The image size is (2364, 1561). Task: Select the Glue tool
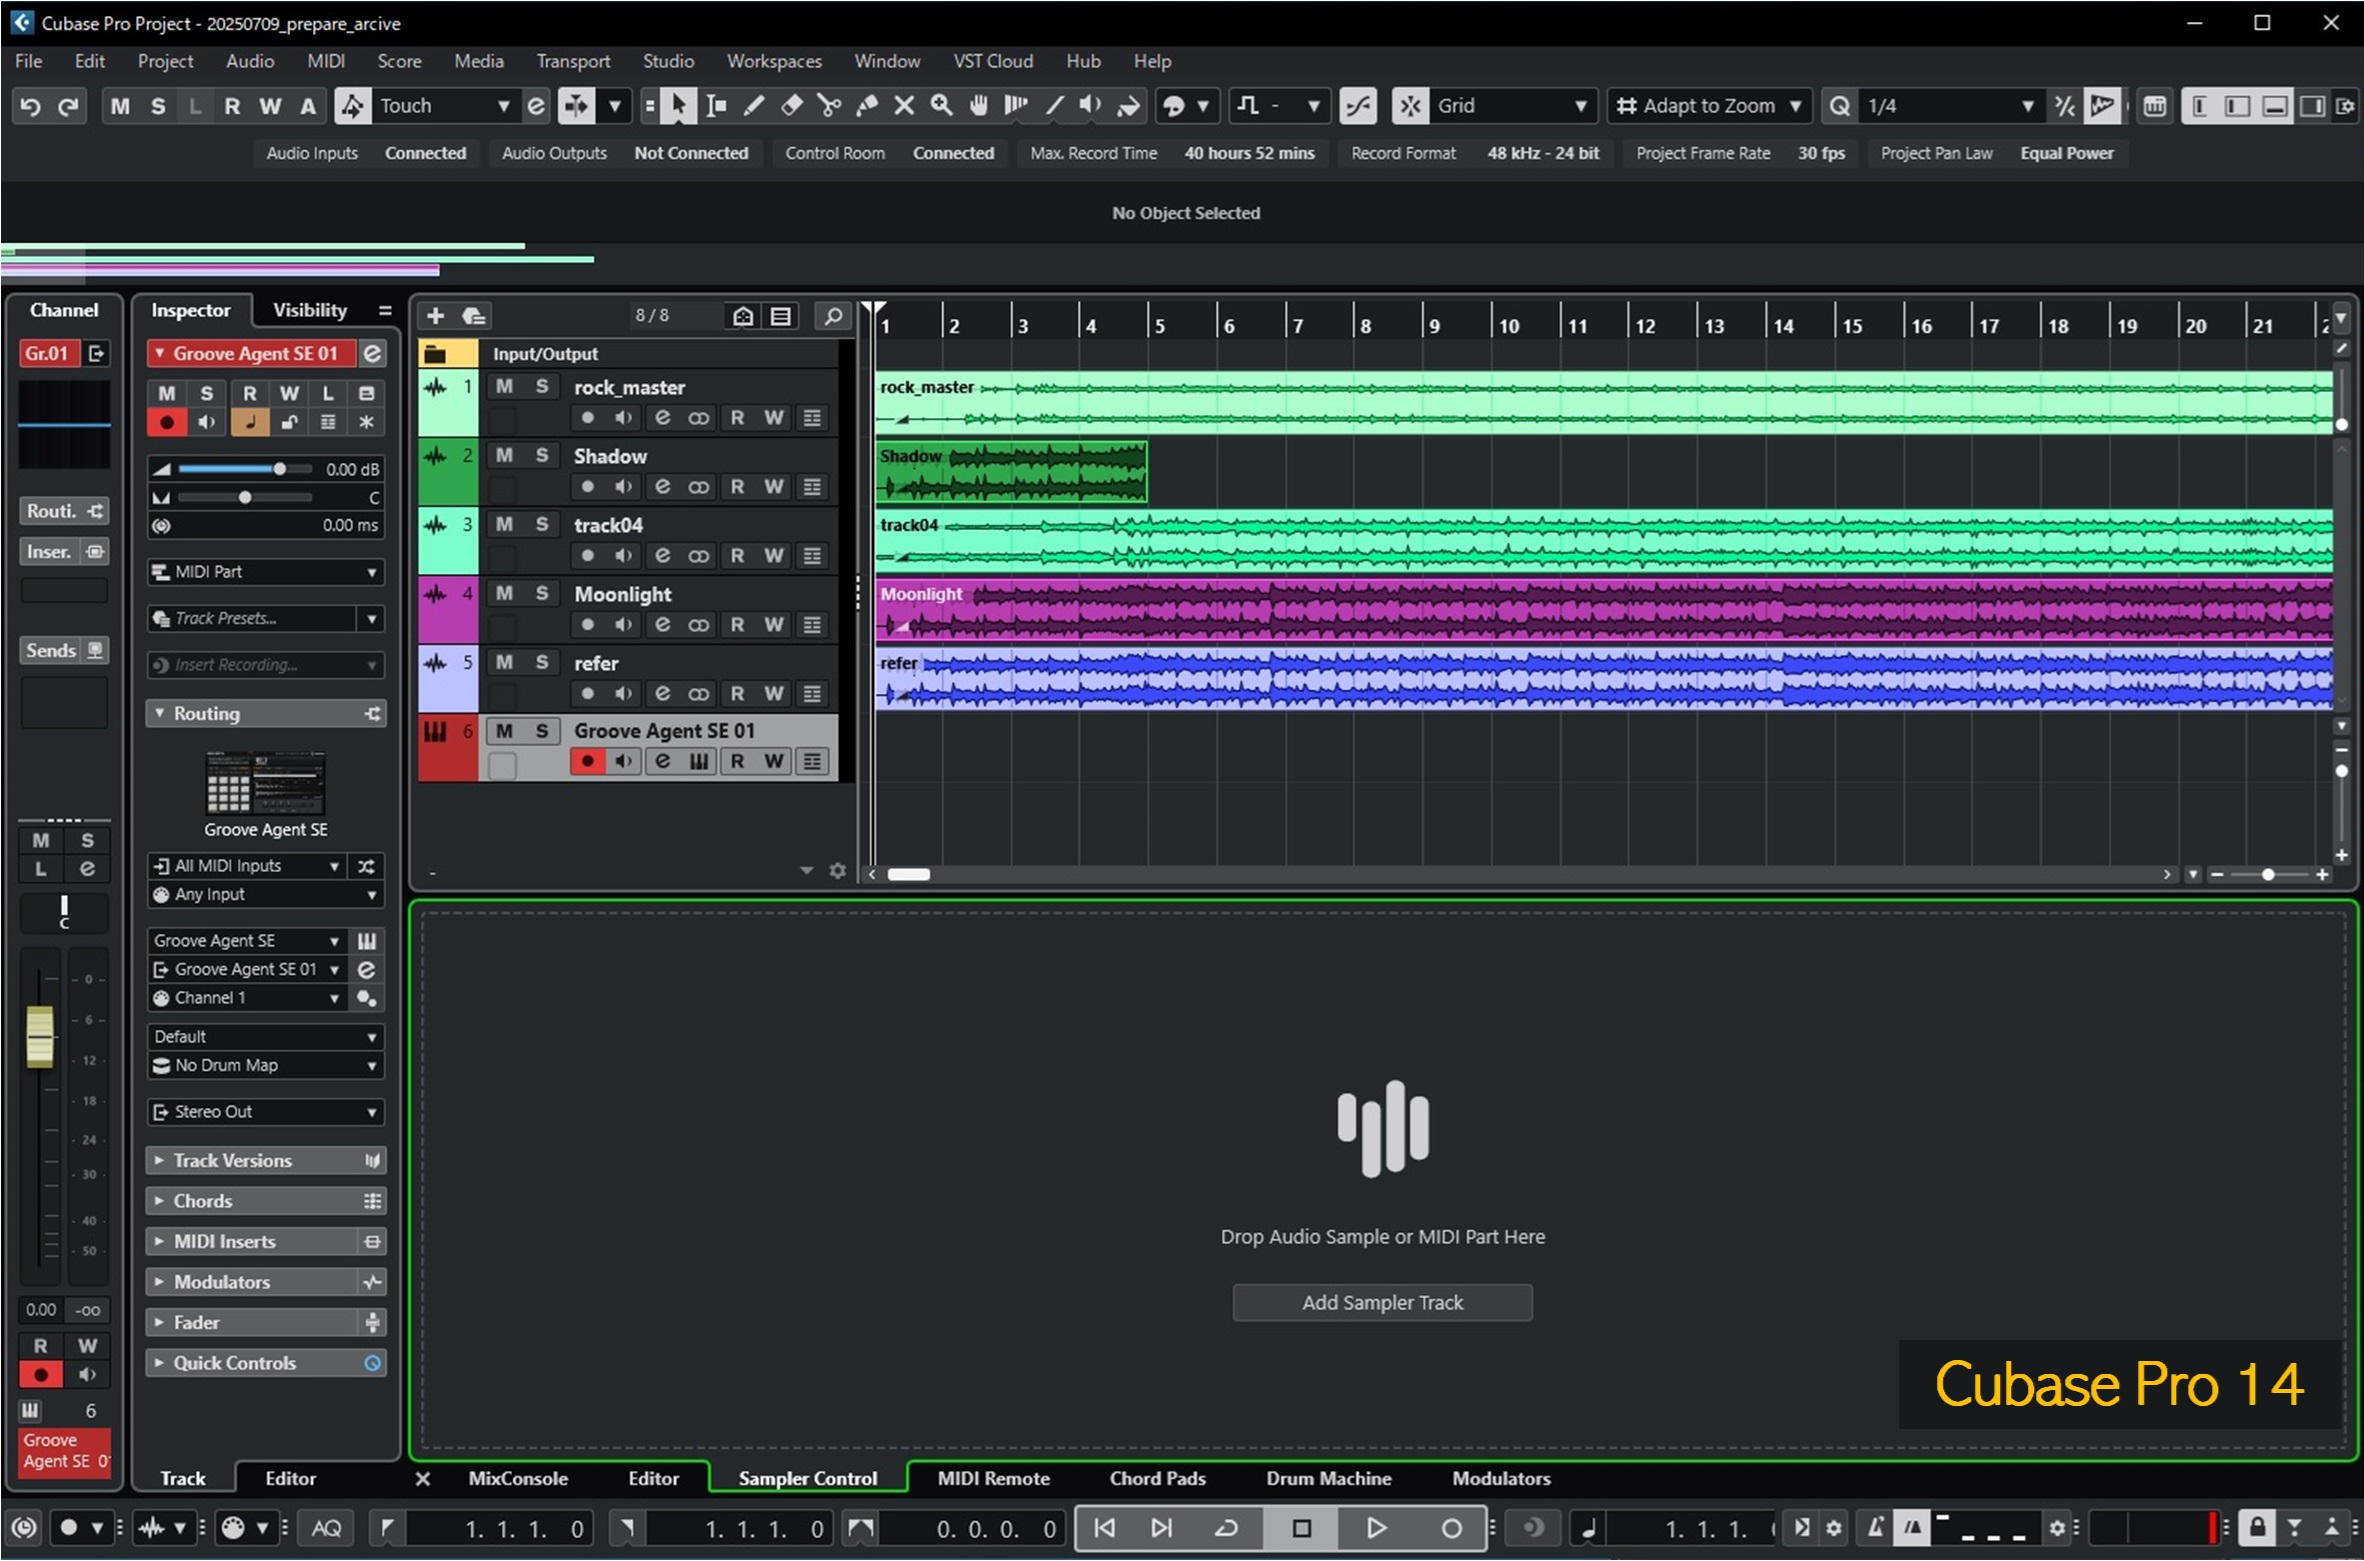(866, 105)
